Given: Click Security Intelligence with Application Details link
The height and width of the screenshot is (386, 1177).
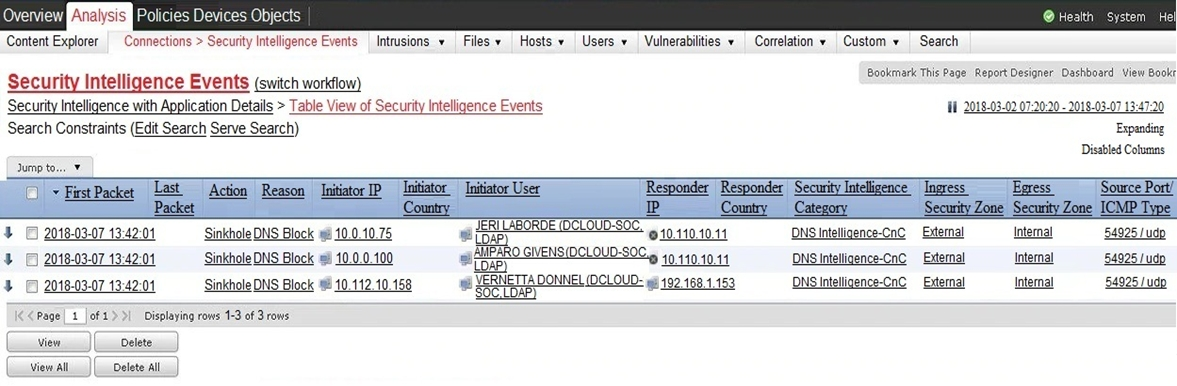Looking at the screenshot, I should (x=140, y=106).
